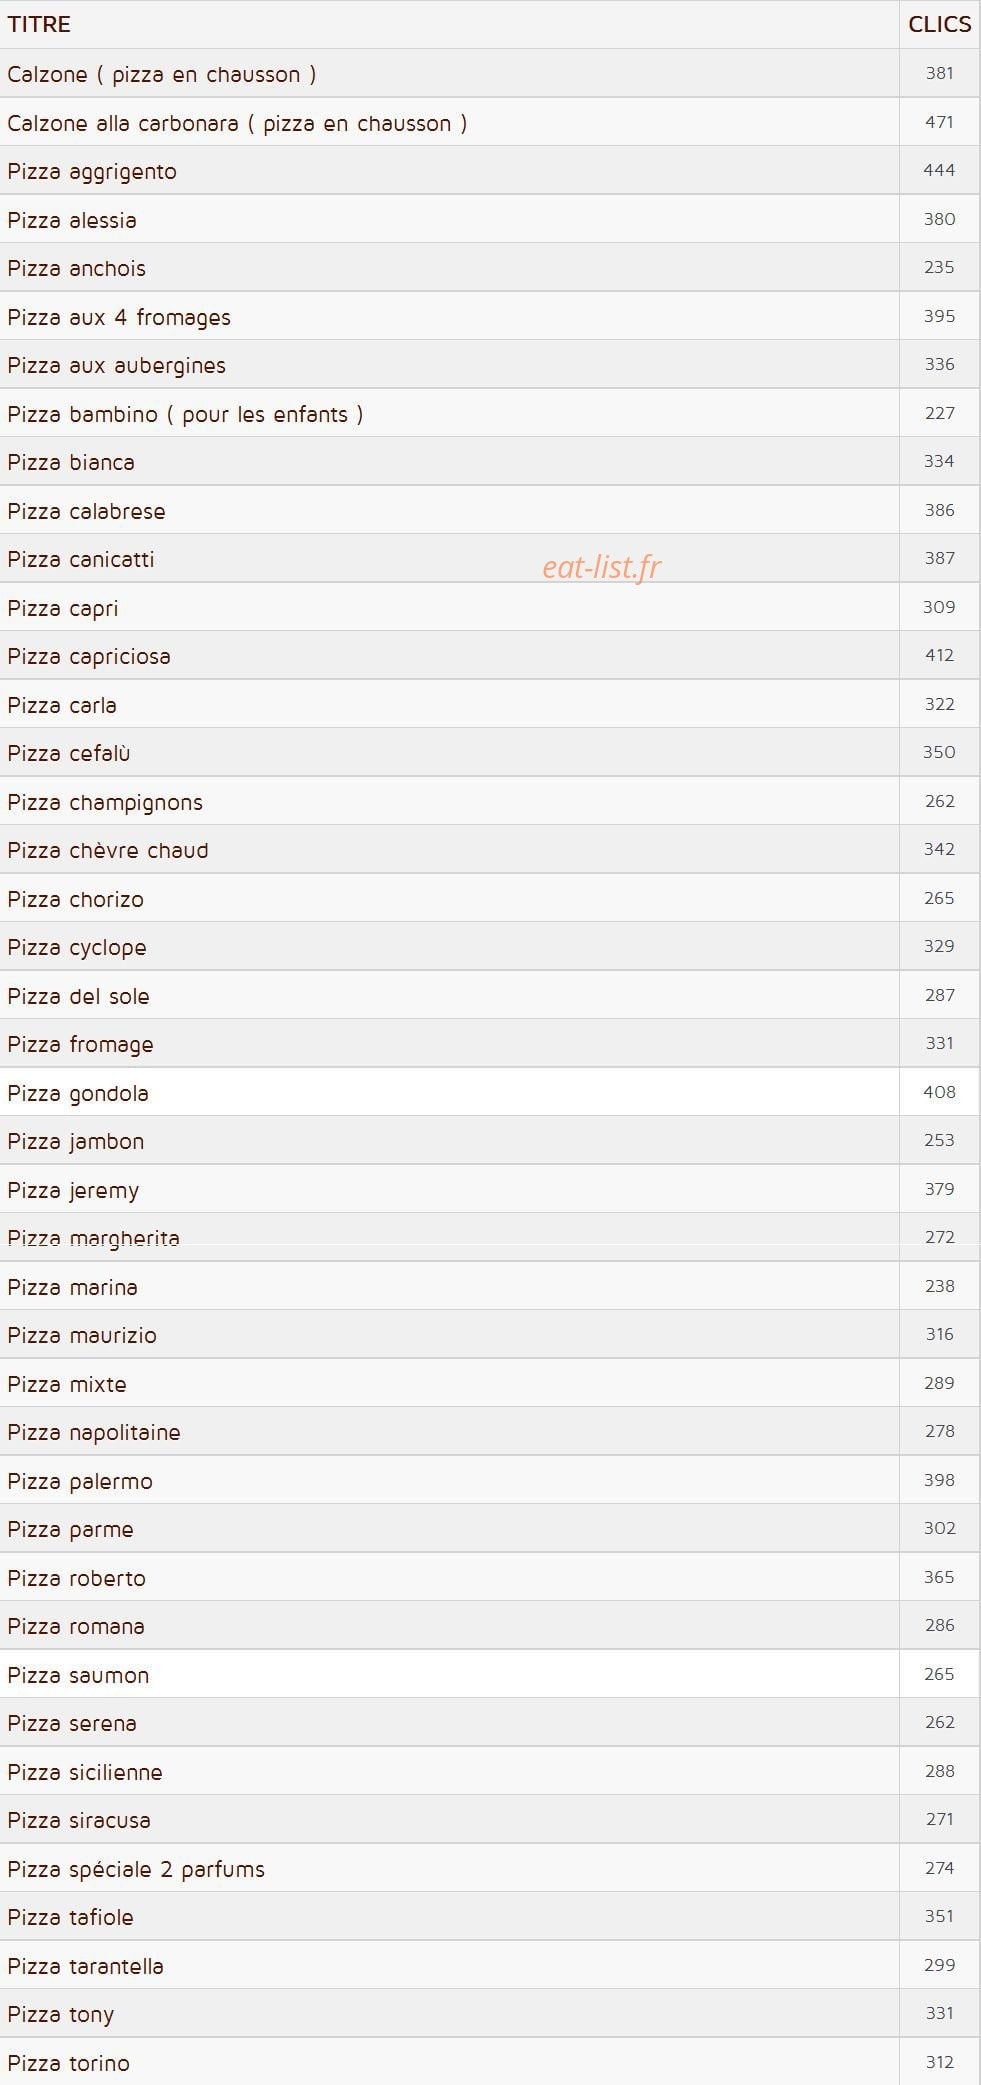This screenshot has width=981, height=2085.
Task: Click the 471 clicks count cell
Action: pyautogui.click(x=939, y=122)
